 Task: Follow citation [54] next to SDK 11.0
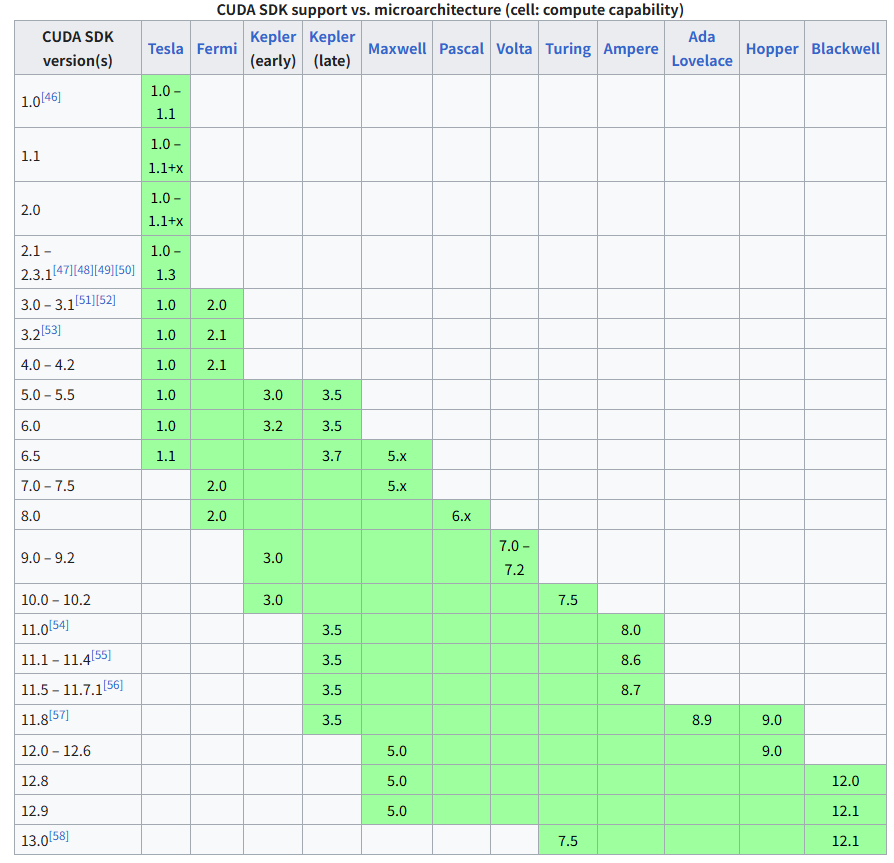coord(59,625)
